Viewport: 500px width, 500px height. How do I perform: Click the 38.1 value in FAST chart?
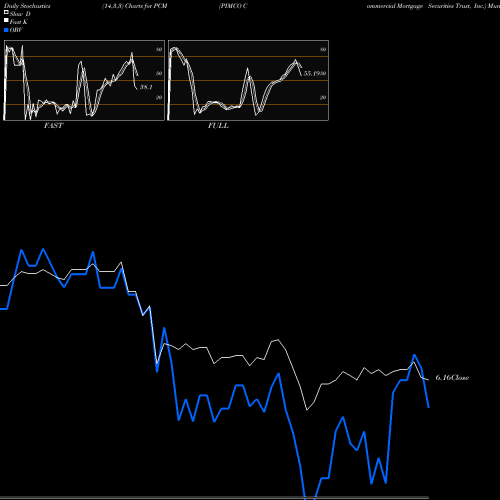click(146, 87)
